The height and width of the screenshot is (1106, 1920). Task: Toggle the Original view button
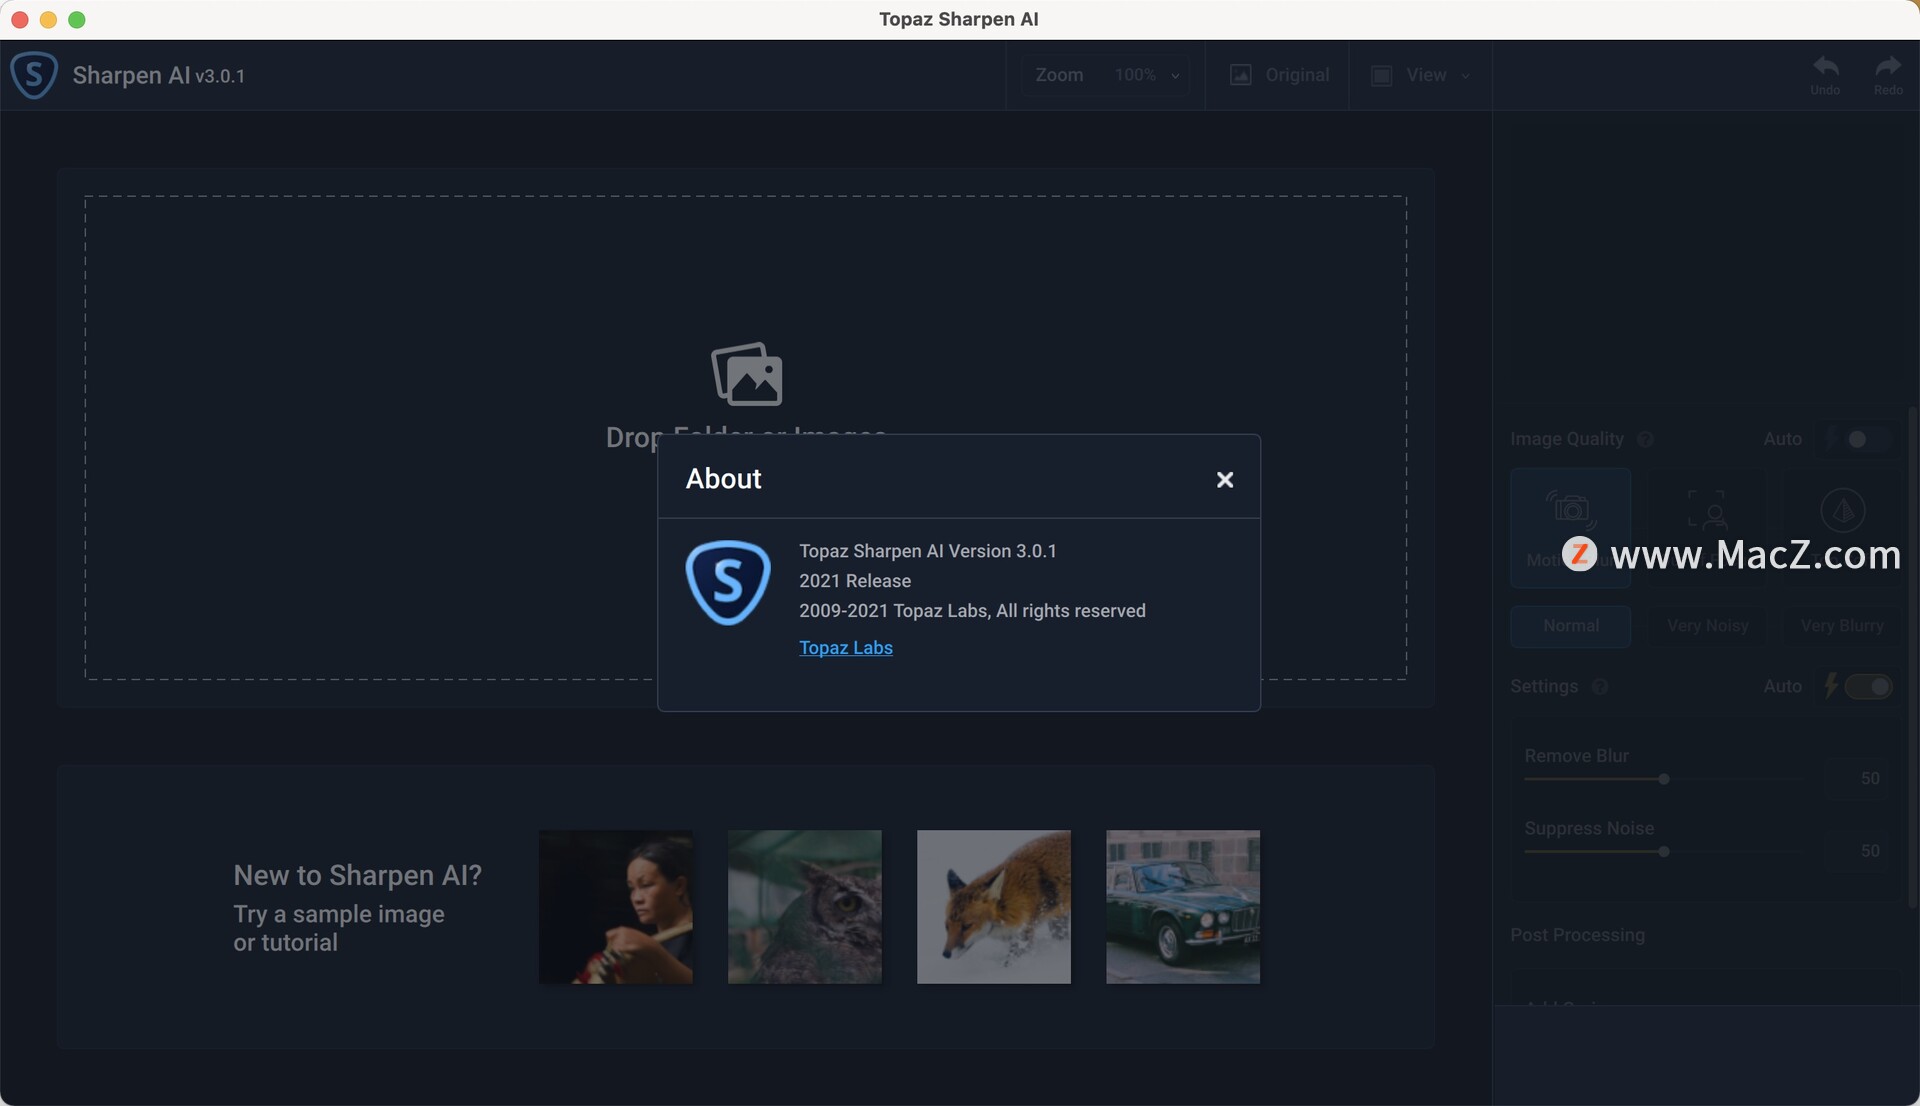click(1279, 75)
